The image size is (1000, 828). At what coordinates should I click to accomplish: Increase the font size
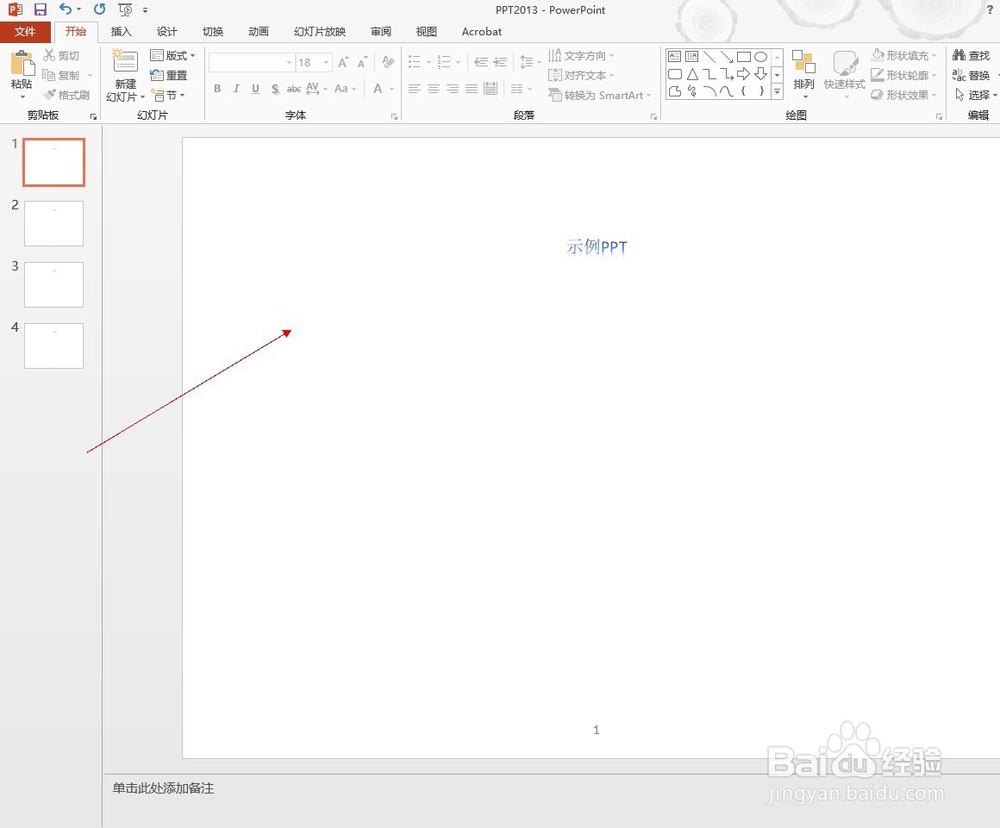pos(343,62)
